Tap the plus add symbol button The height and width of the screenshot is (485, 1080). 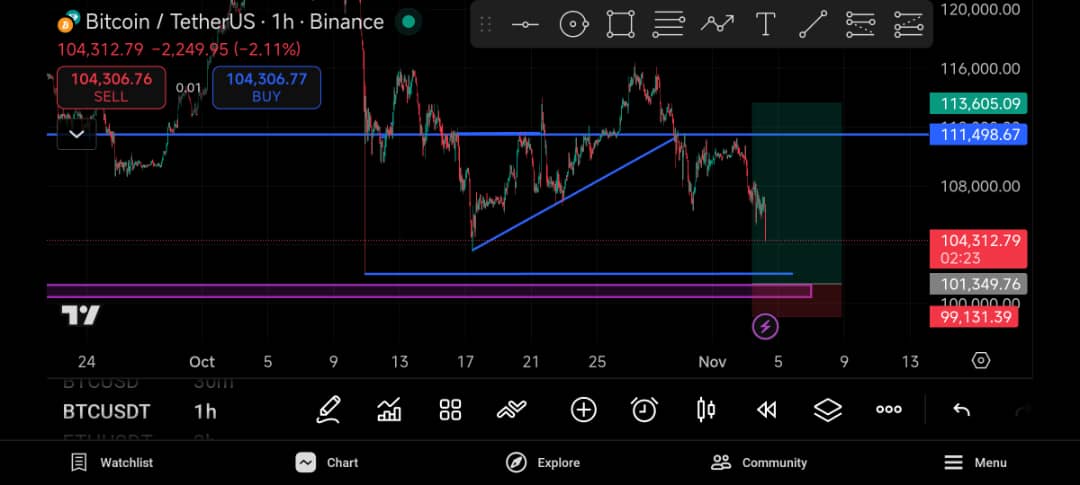pyautogui.click(x=583, y=410)
